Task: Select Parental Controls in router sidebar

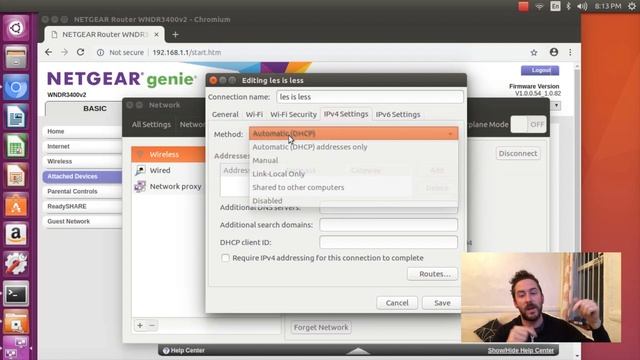Action: (x=82, y=191)
